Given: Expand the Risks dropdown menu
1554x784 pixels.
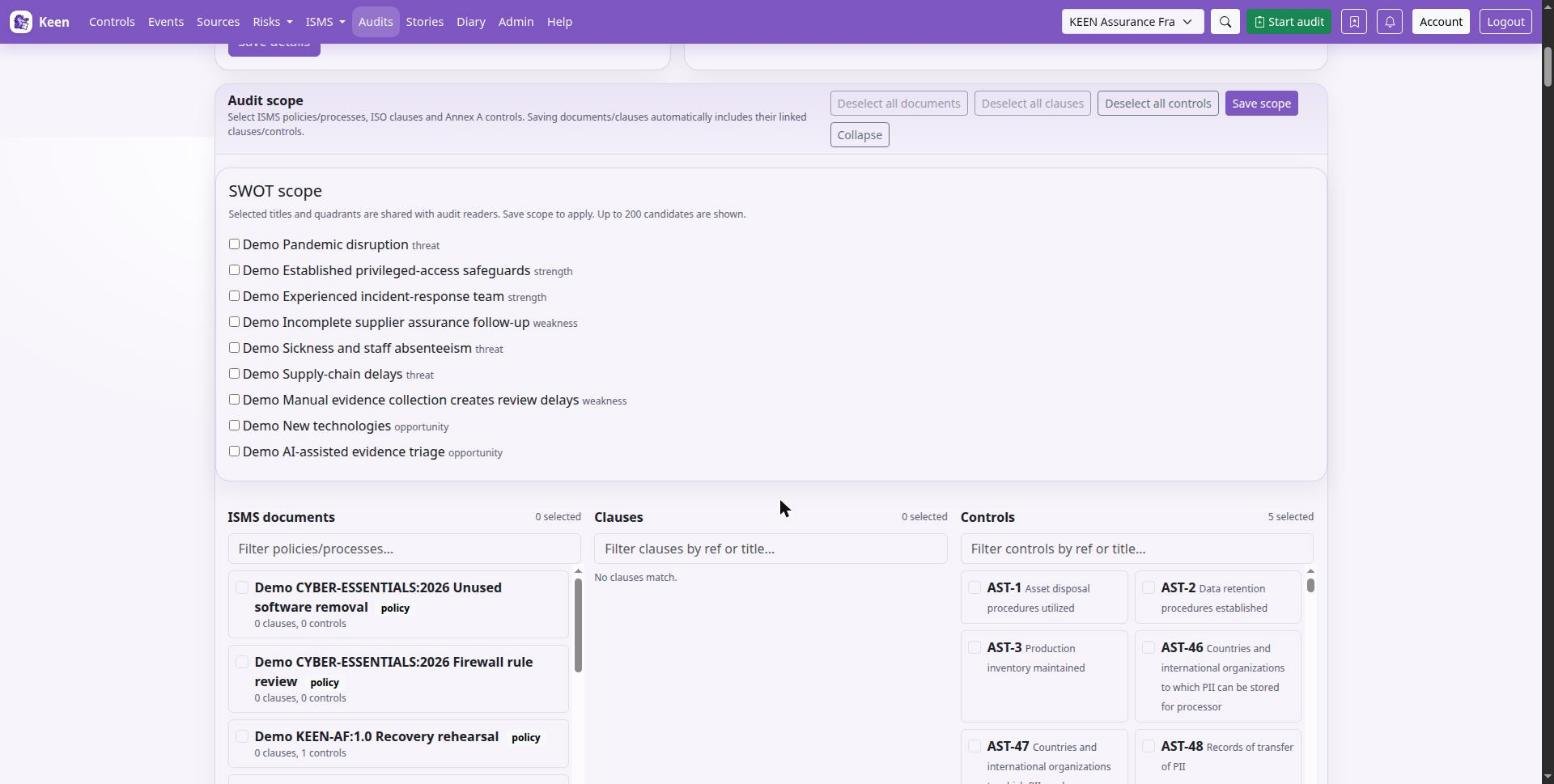Looking at the screenshot, I should click(272, 22).
